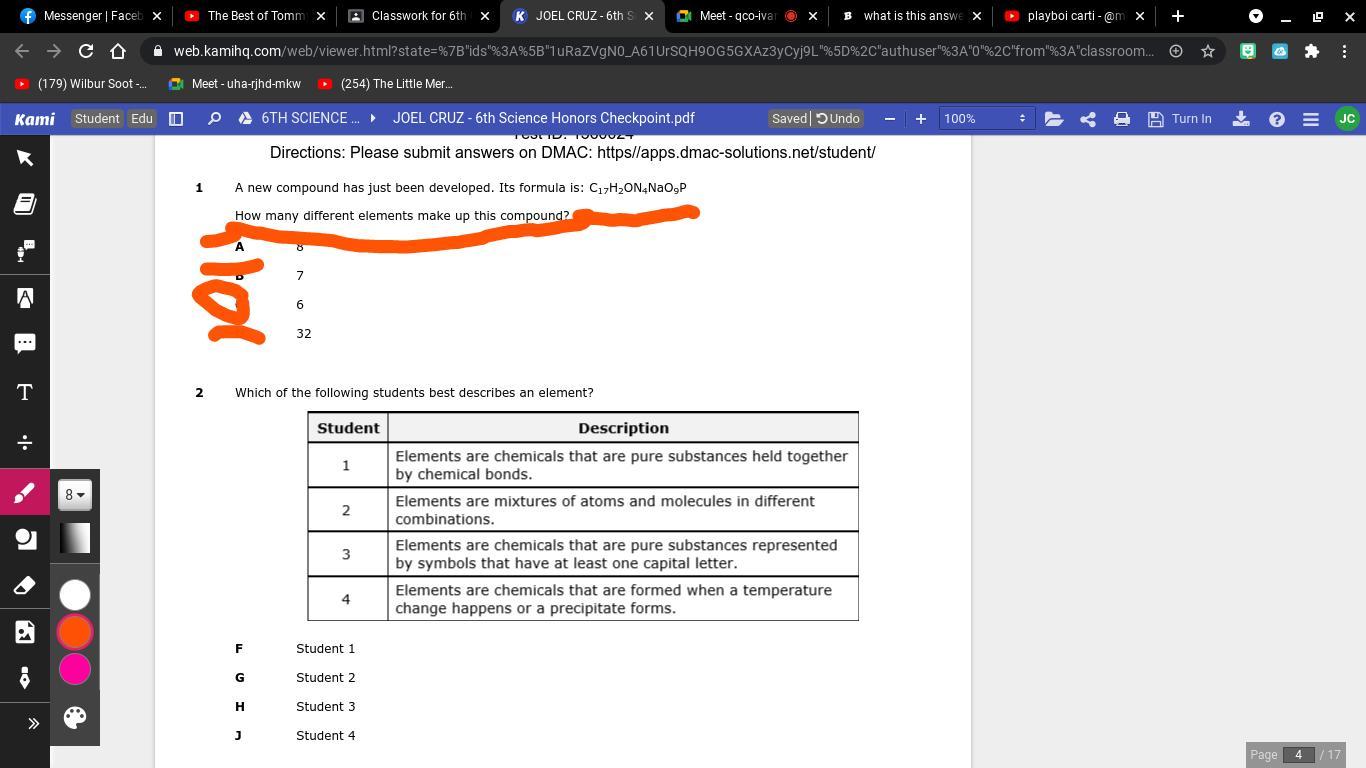Click the Google Drive icon in Kami toolbar
This screenshot has height=768, width=1366.
[x=245, y=118]
